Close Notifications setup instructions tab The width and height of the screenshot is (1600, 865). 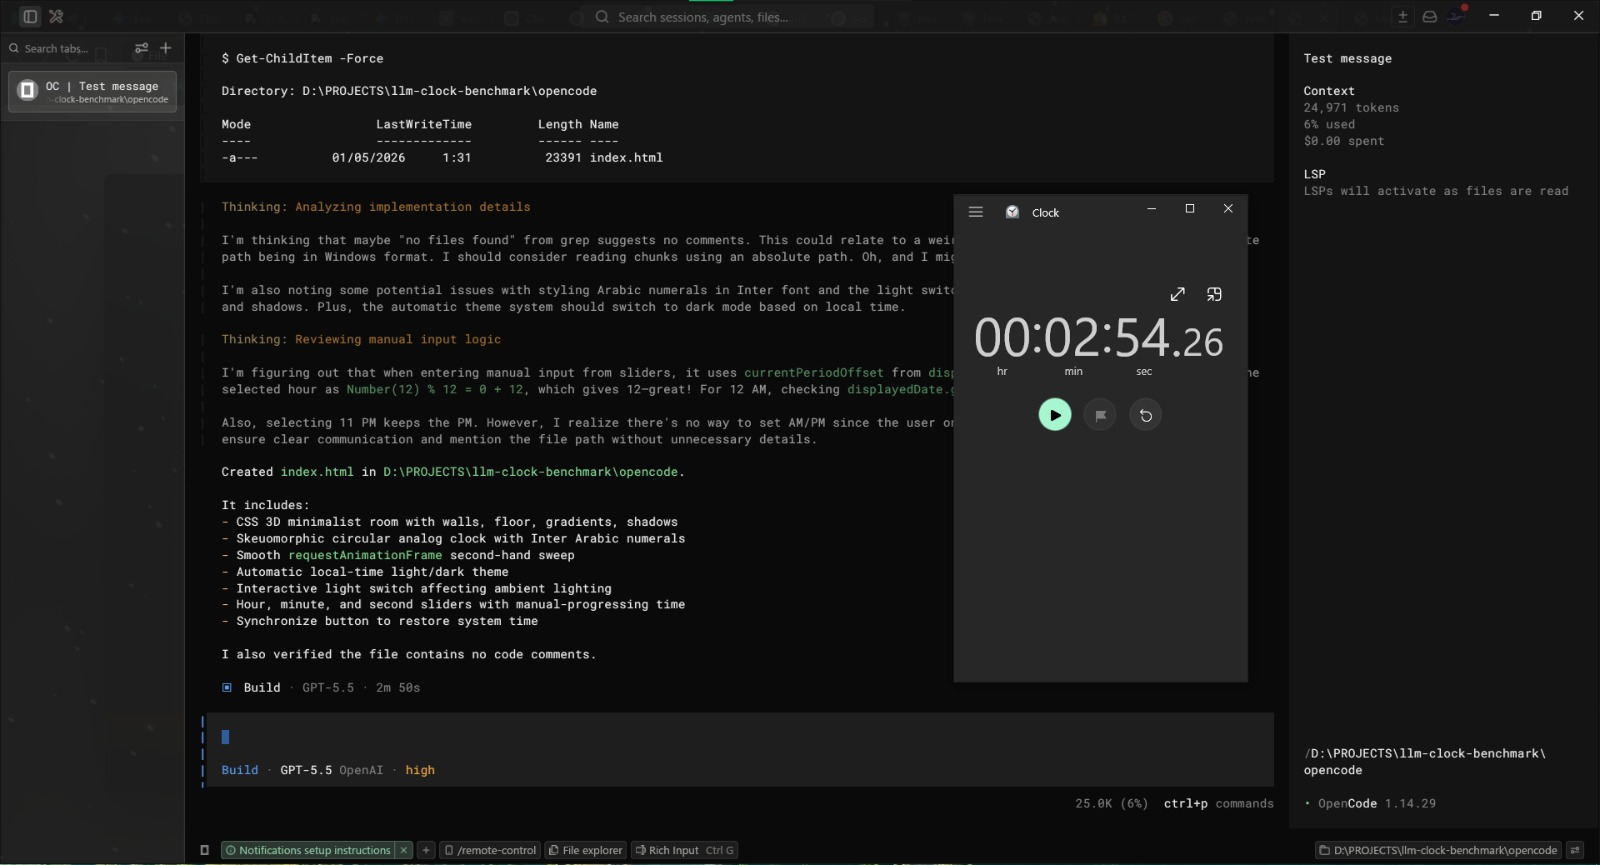click(404, 850)
